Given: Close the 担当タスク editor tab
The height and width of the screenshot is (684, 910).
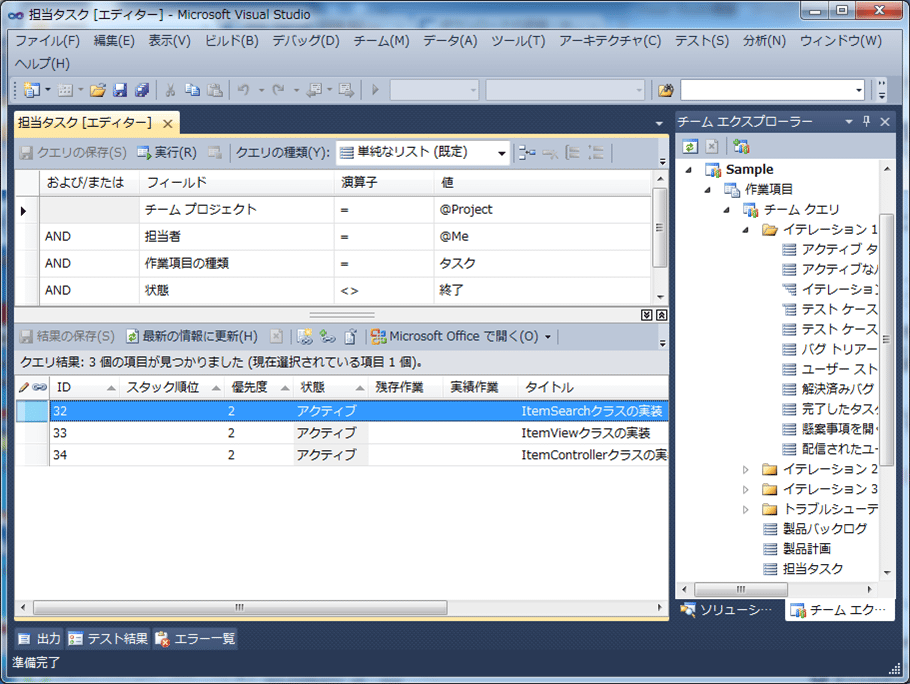Looking at the screenshot, I should [x=168, y=124].
